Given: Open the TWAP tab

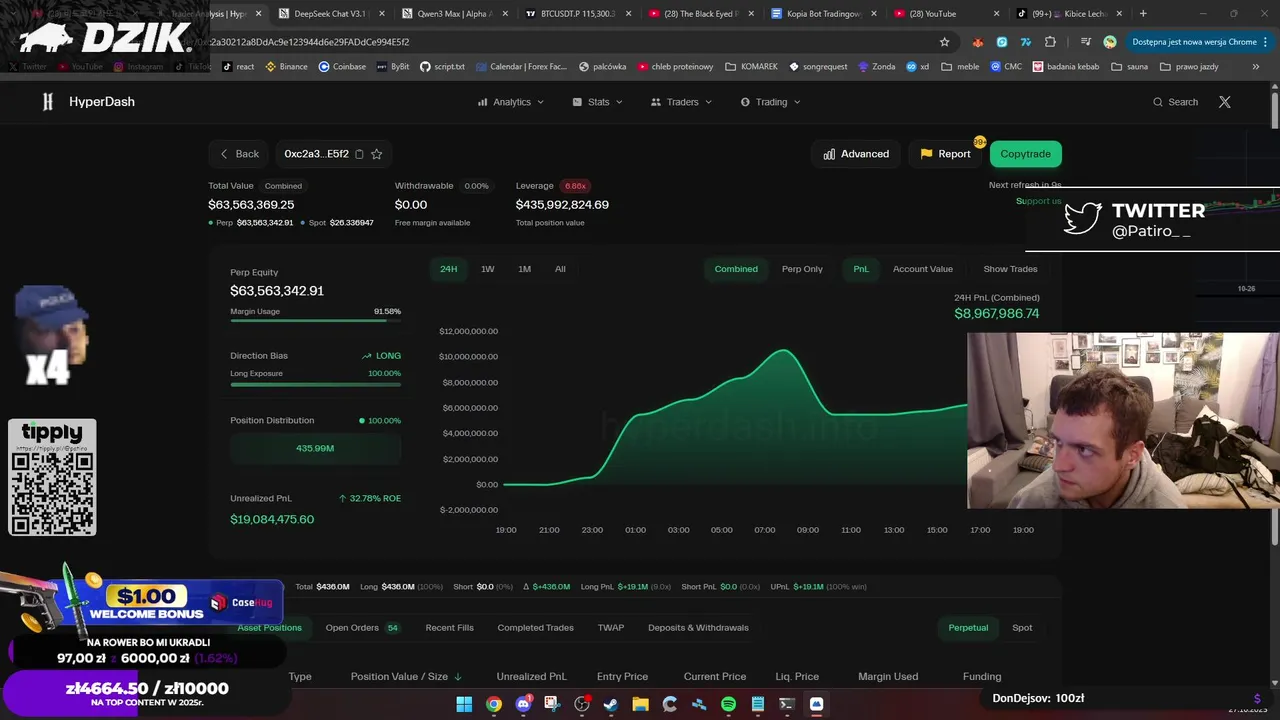Looking at the screenshot, I should click(611, 628).
